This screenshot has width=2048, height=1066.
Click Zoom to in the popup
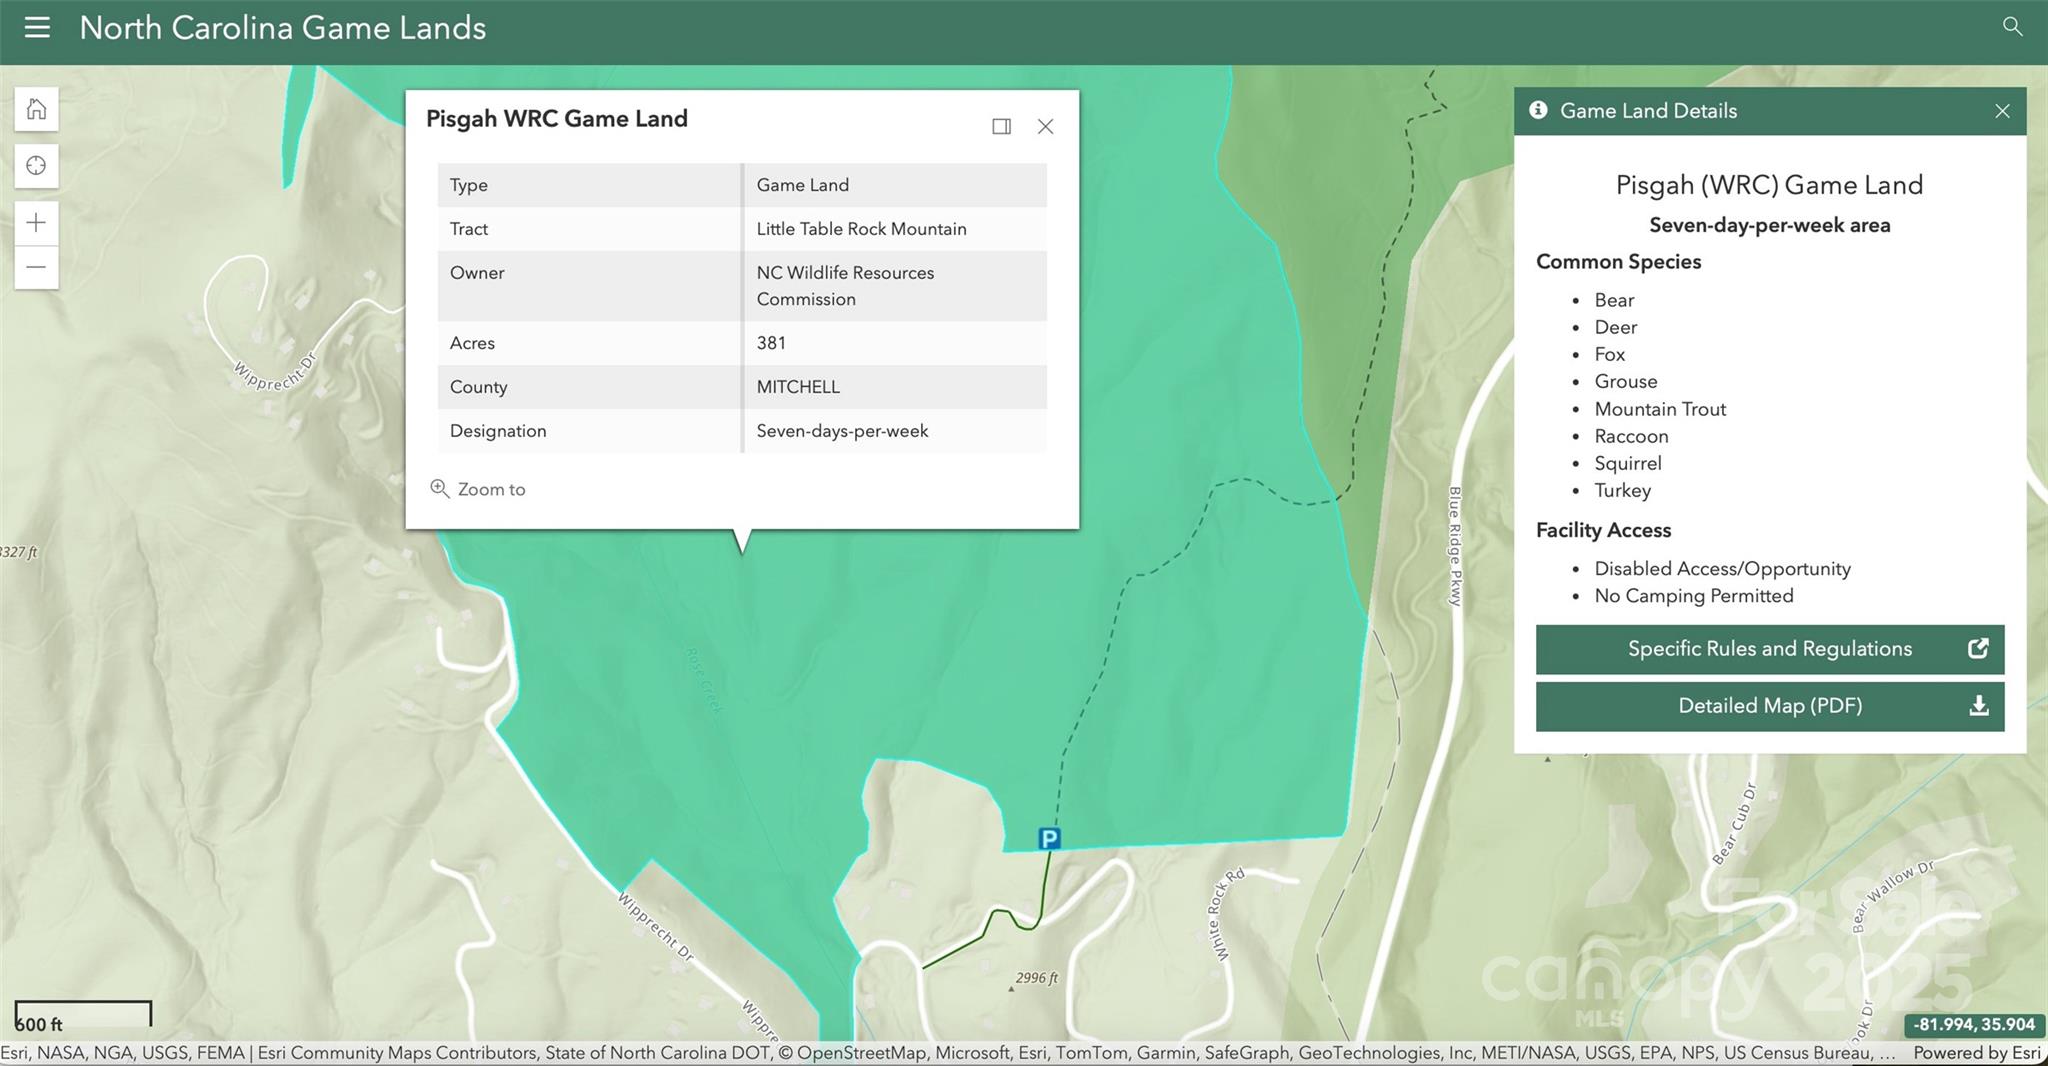[478, 489]
